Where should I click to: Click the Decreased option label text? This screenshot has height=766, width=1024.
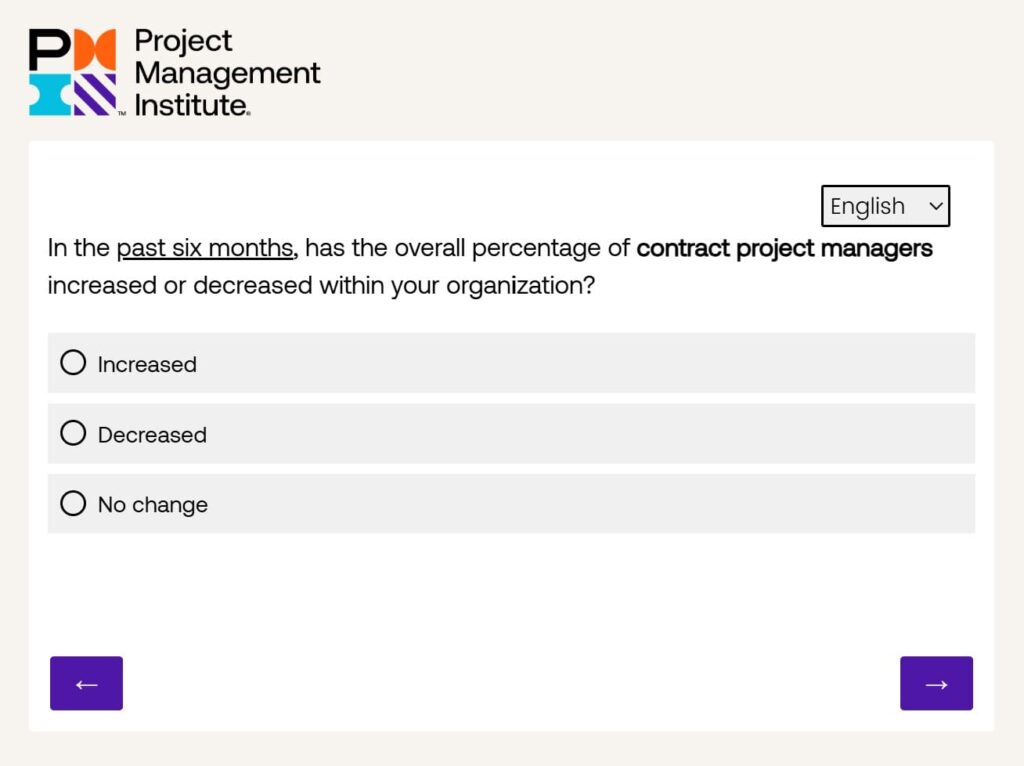[x=152, y=435]
